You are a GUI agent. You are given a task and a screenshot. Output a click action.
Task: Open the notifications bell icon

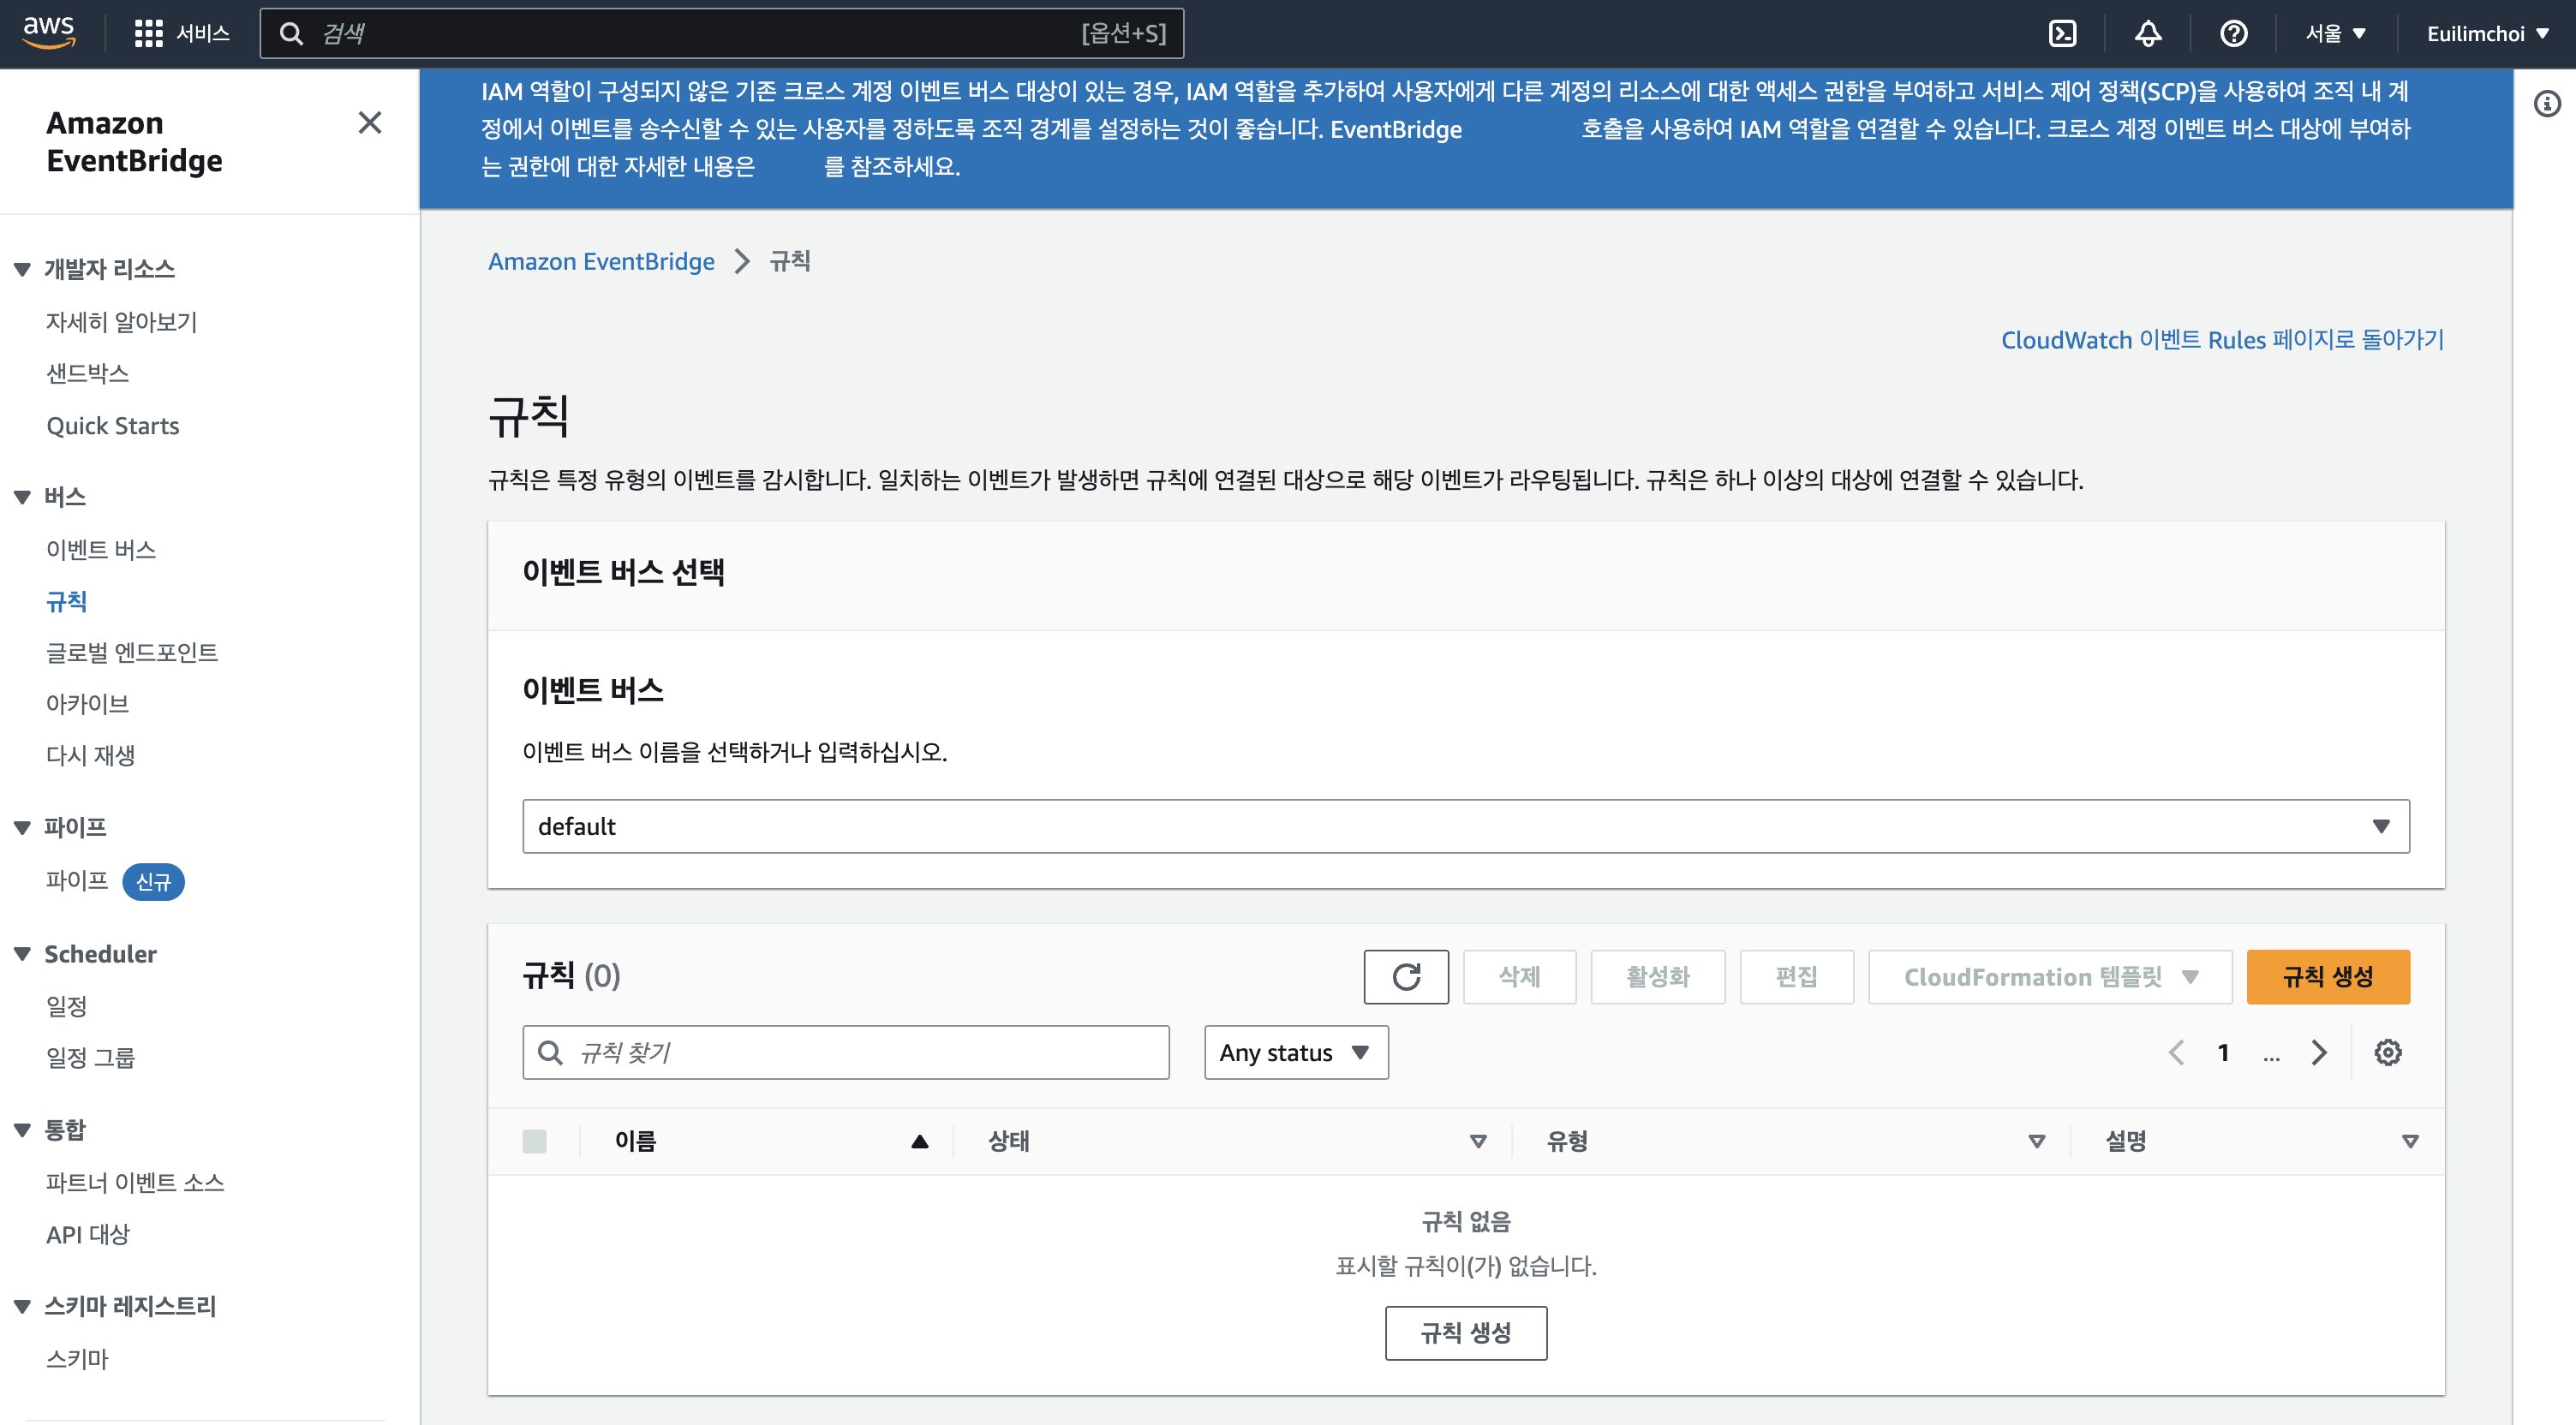pyautogui.click(x=2147, y=34)
